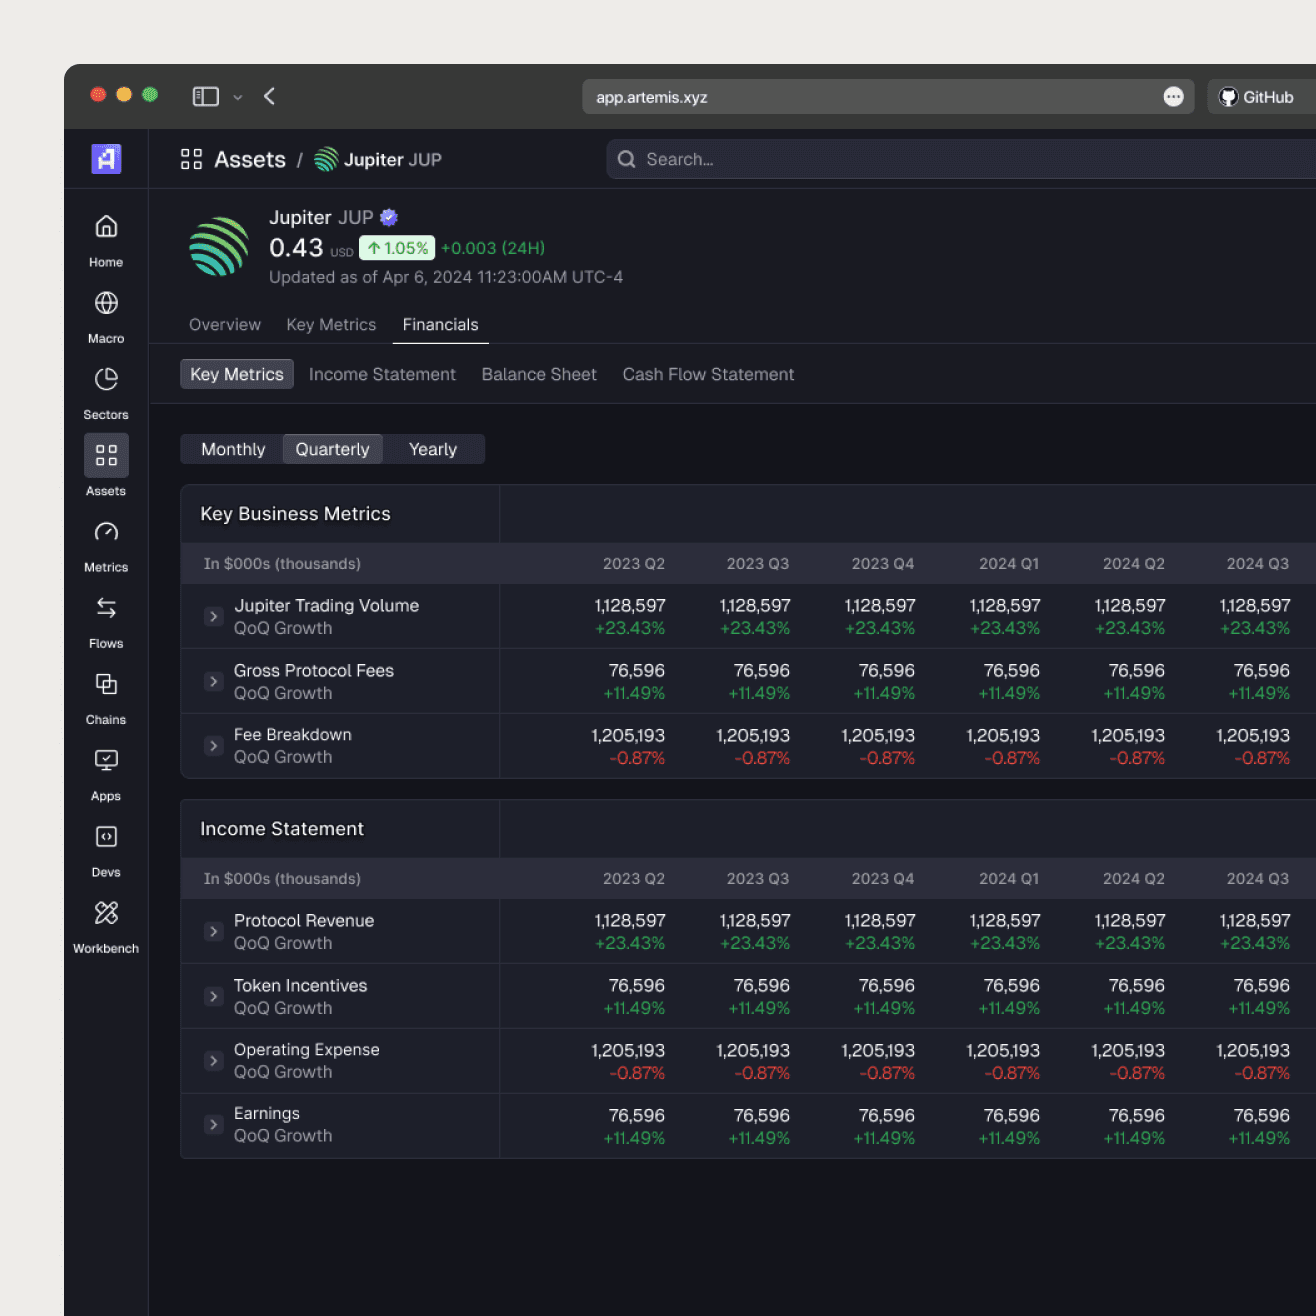Open the Chains icon in sidebar
The image size is (1316, 1316).
coord(106,684)
